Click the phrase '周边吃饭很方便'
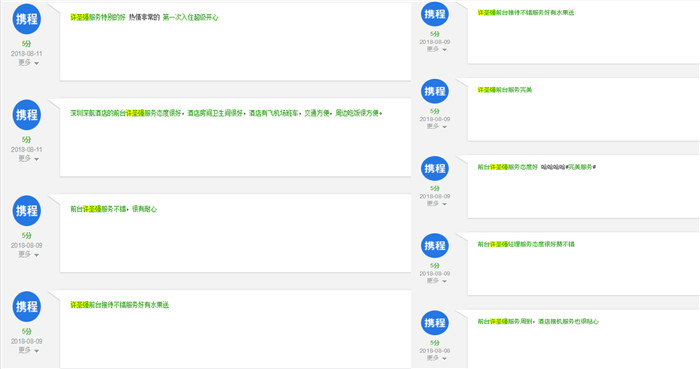 coord(357,113)
